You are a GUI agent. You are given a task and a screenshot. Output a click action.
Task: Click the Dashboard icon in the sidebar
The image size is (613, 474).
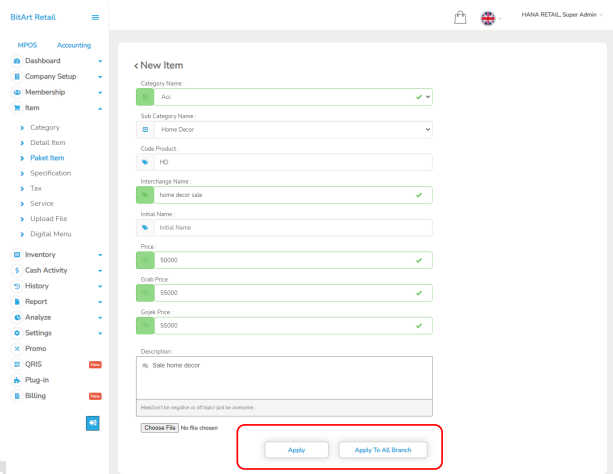17,61
